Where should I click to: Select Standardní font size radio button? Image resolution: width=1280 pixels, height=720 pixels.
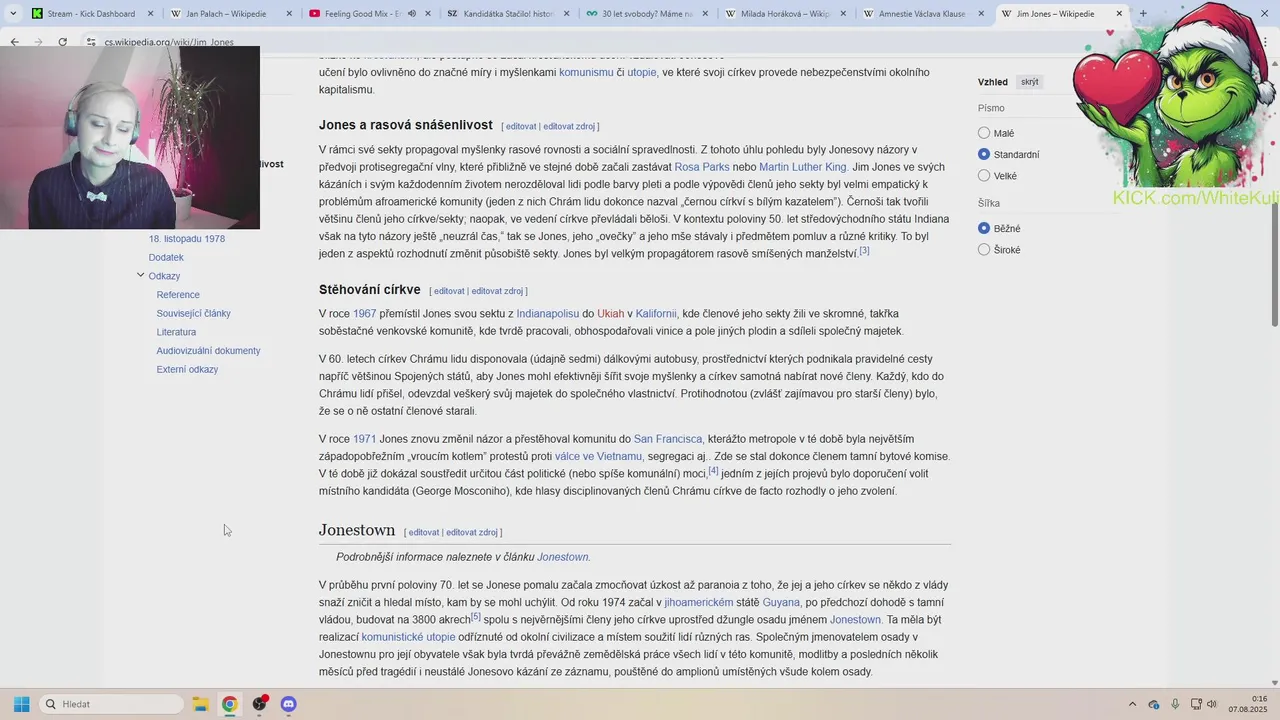(984, 154)
